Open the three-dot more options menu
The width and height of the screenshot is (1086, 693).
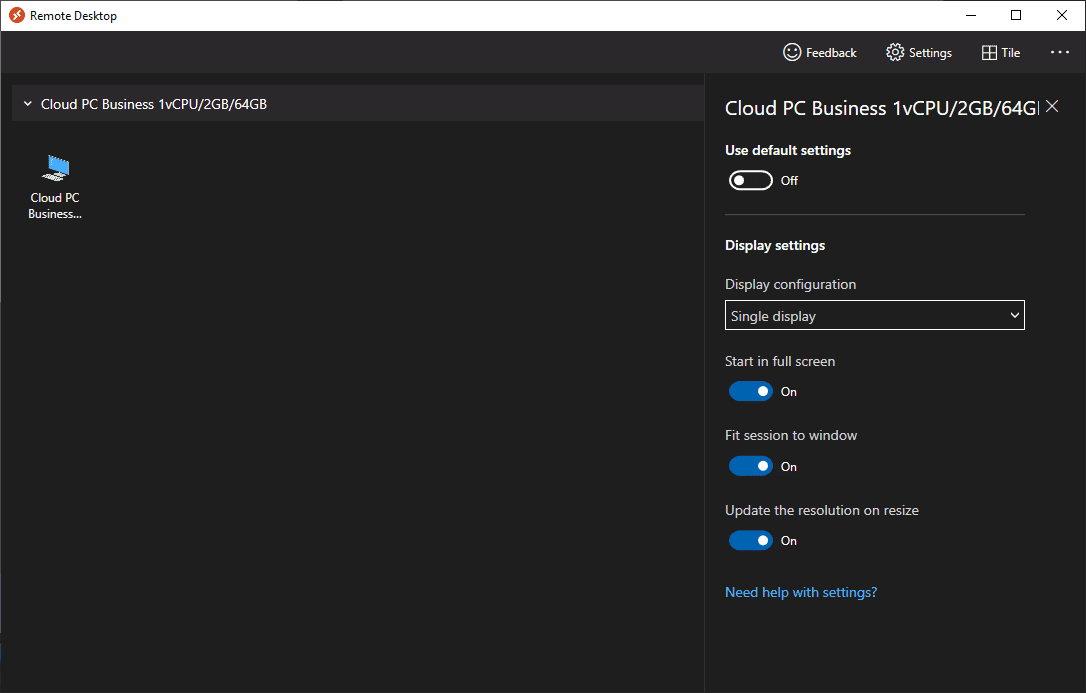[x=1060, y=52]
